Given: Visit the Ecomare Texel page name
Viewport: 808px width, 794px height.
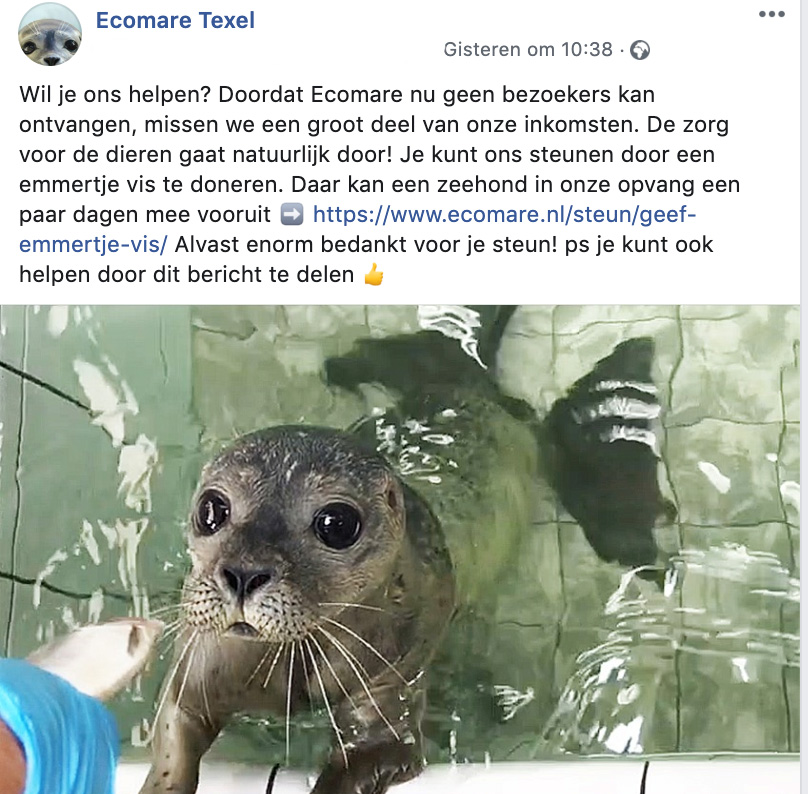Looking at the screenshot, I should [x=175, y=21].
